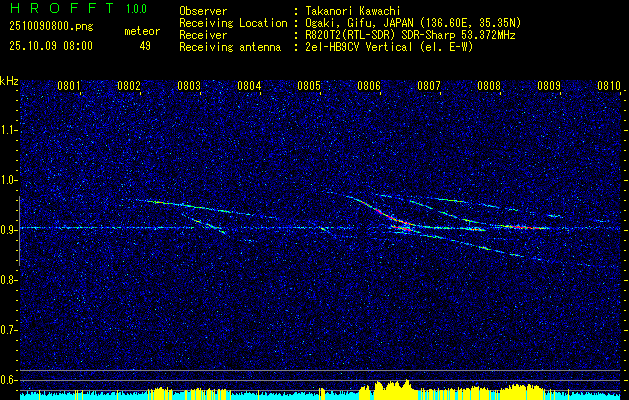Click the meteor count value 49
The height and width of the screenshot is (400, 629).
(145, 46)
